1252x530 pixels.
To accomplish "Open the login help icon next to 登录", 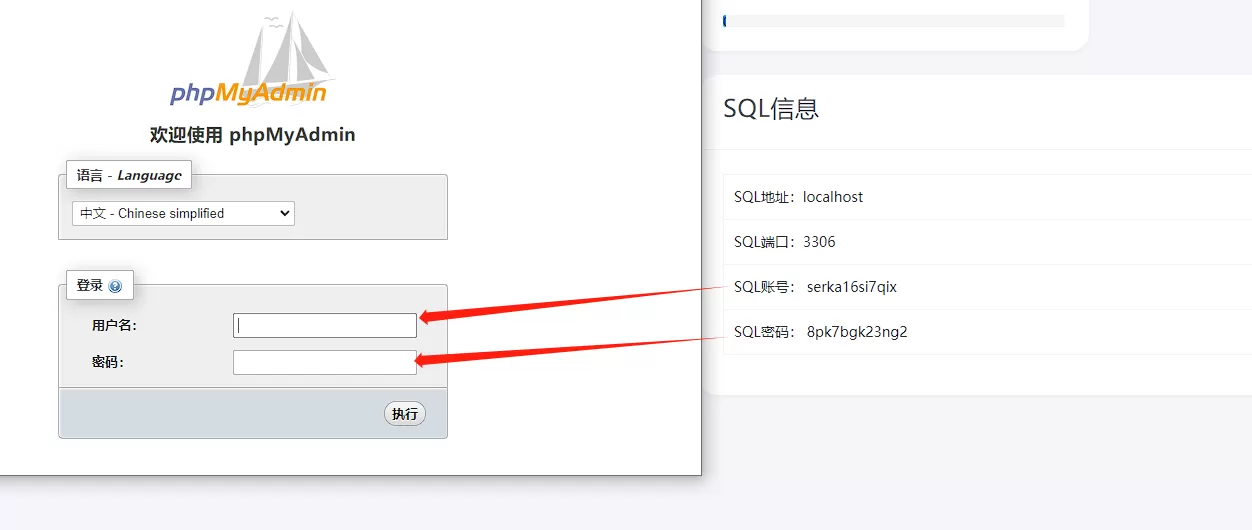I will (115, 286).
